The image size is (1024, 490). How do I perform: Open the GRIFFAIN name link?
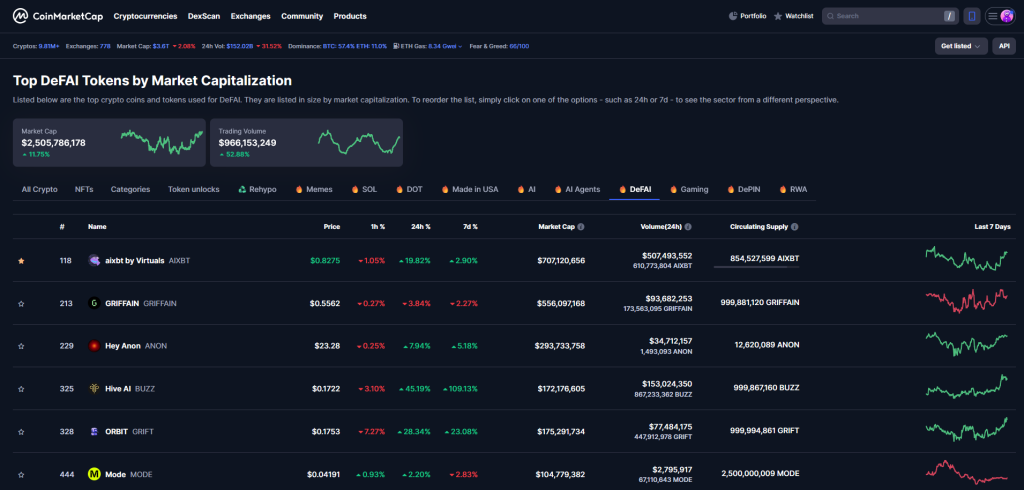point(122,303)
